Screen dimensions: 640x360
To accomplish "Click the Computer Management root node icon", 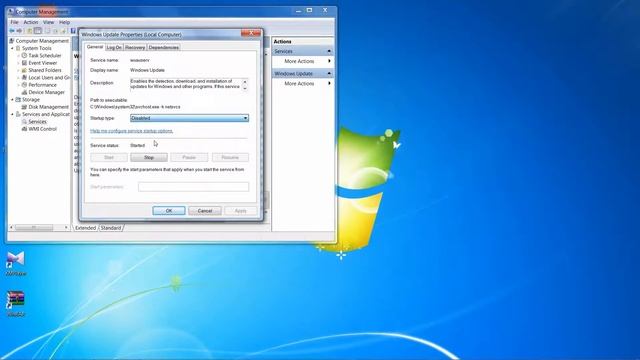I will [x=12, y=41].
